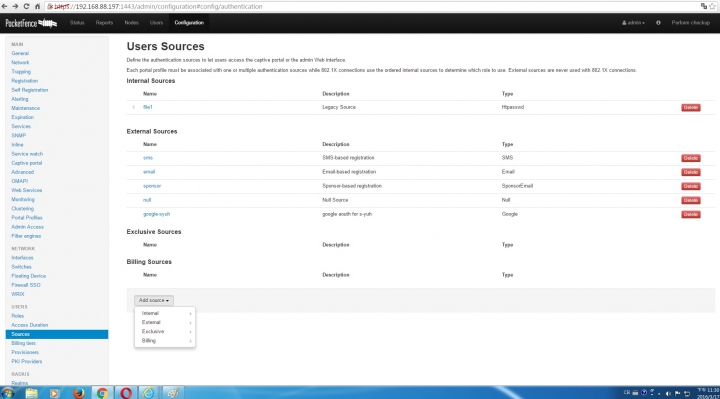Open Firewall SSO in sidebar
Screen dimensions: 720x399
point(26,285)
